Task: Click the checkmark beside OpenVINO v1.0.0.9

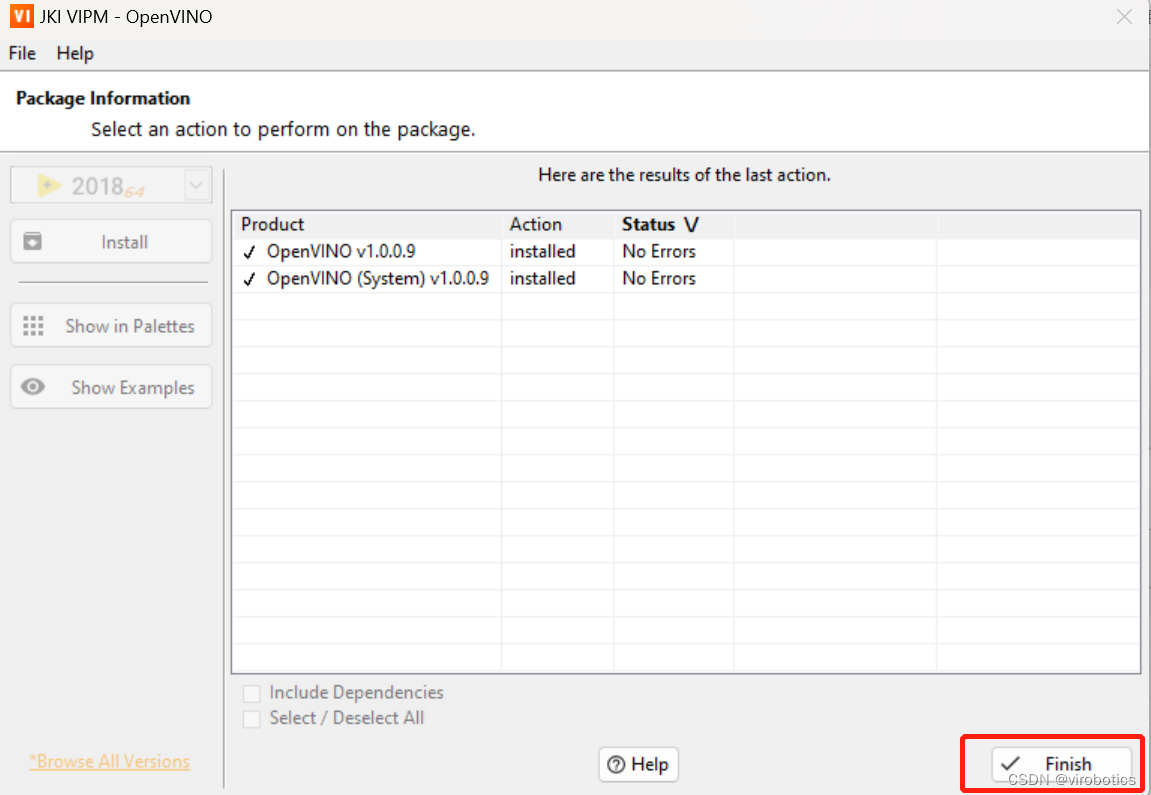Action: pos(250,253)
